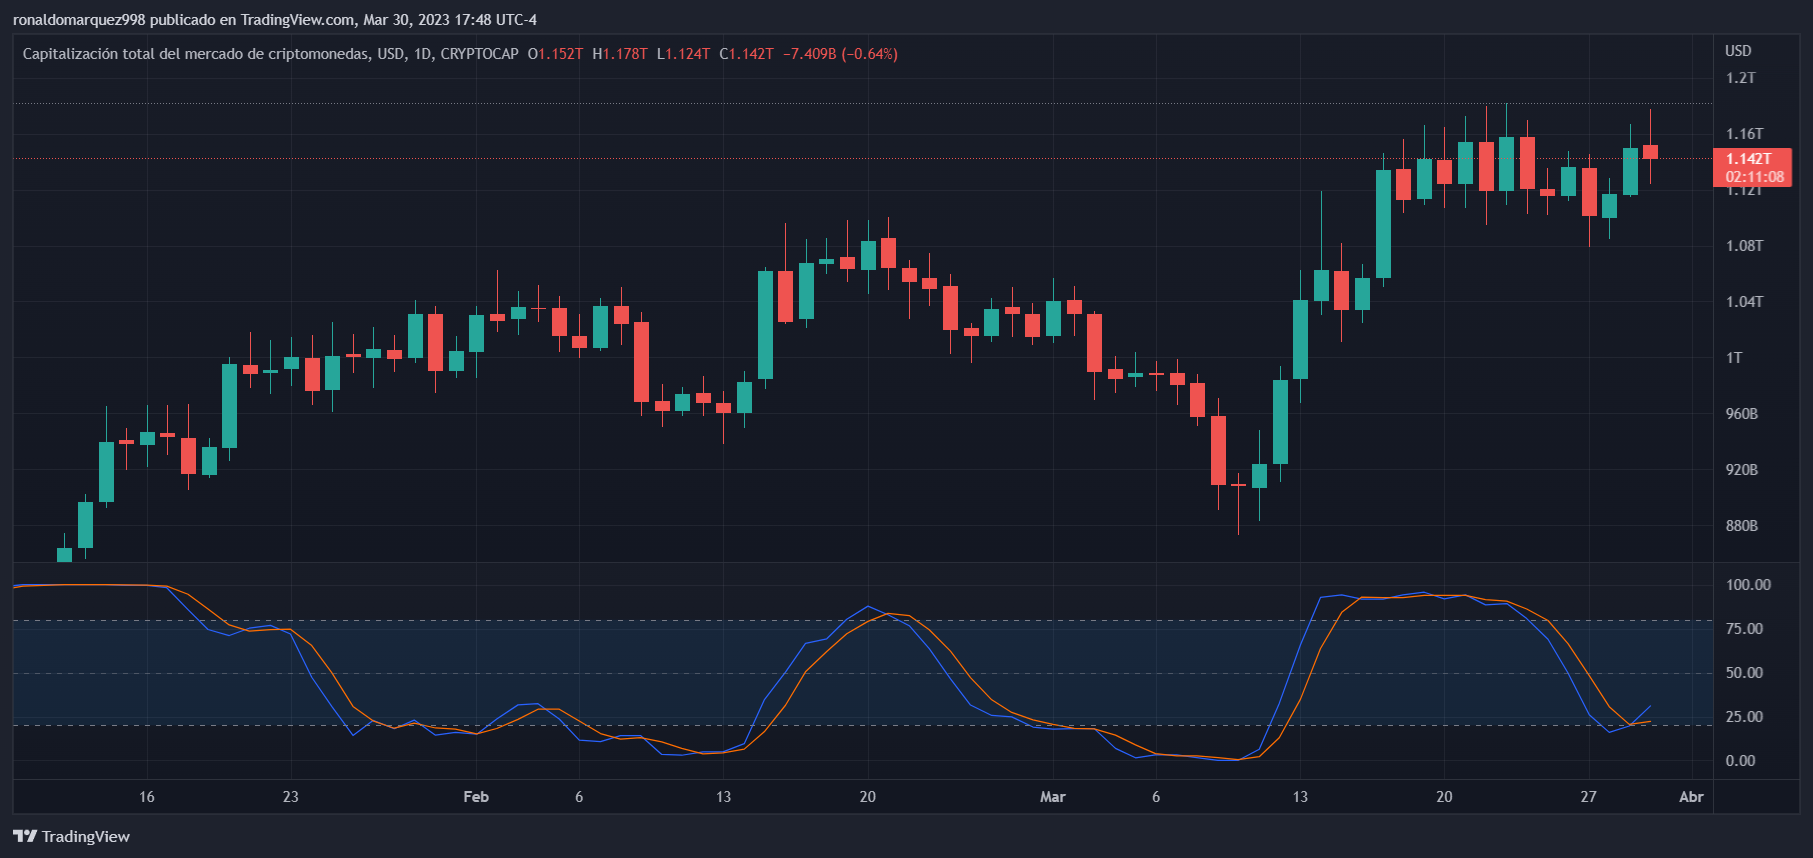Screen dimensions: 1813x858
Task: Click the Mar label on the time axis
Action: click(x=1052, y=797)
